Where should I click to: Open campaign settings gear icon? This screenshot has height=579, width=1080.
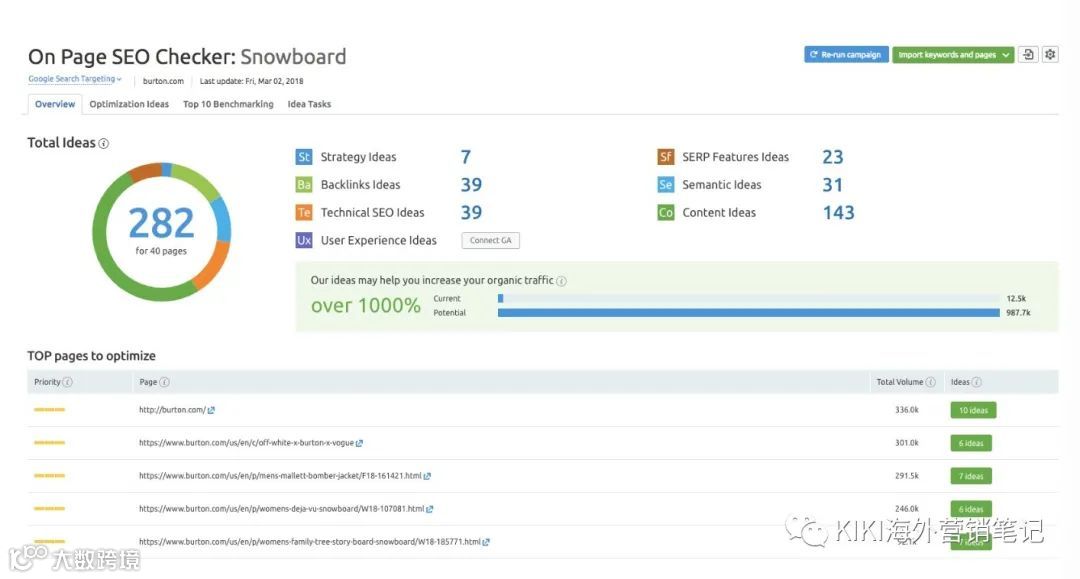point(1050,54)
